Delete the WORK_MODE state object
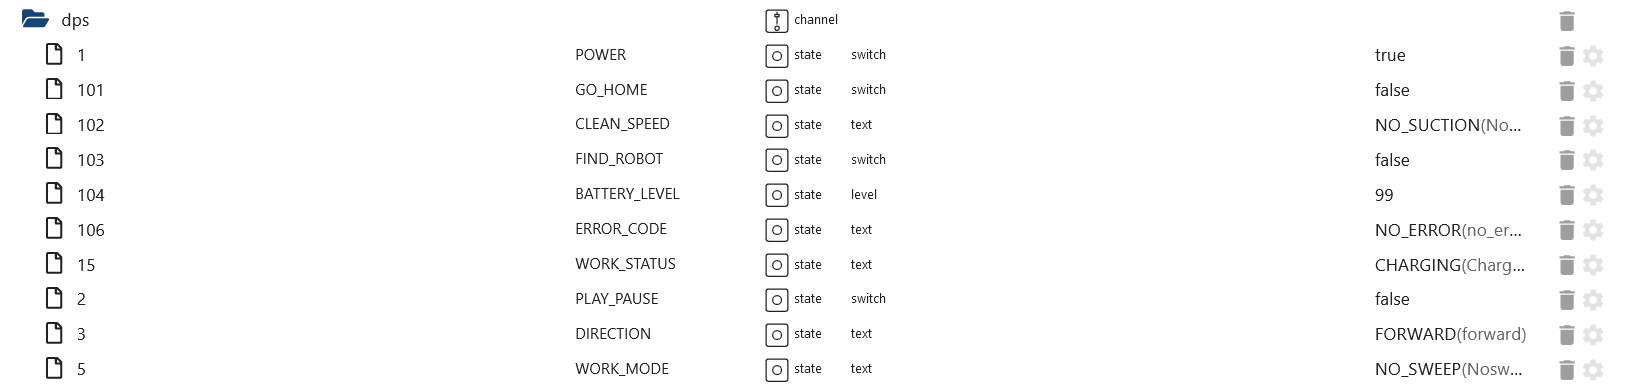The height and width of the screenshot is (391, 1641). pos(1567,370)
